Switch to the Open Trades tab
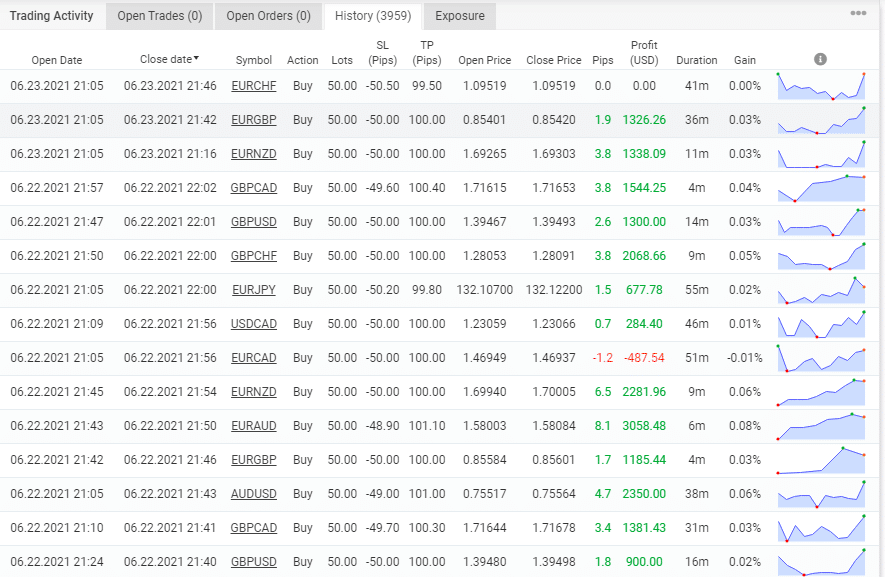The width and height of the screenshot is (885, 577). tap(158, 16)
